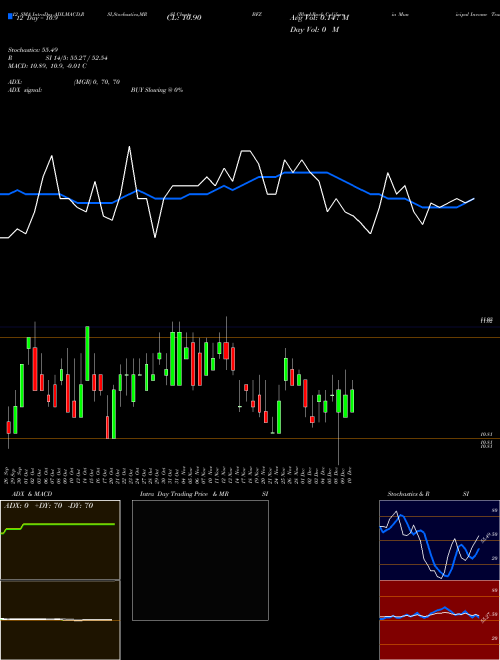500x660 pixels.
Task: Click the 'SI 14/3: 55.27 / 52.54' reading
Action: coord(77,58)
